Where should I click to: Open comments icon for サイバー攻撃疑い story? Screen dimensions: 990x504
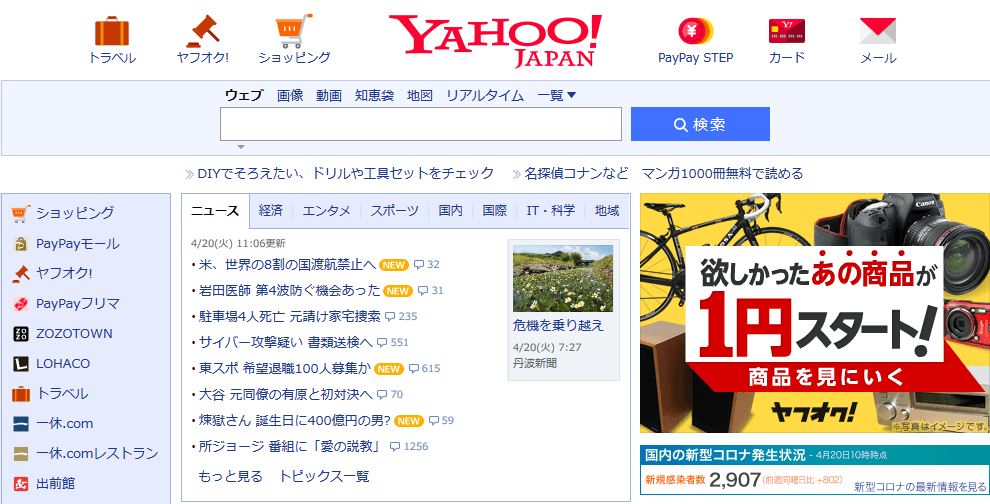[382, 342]
